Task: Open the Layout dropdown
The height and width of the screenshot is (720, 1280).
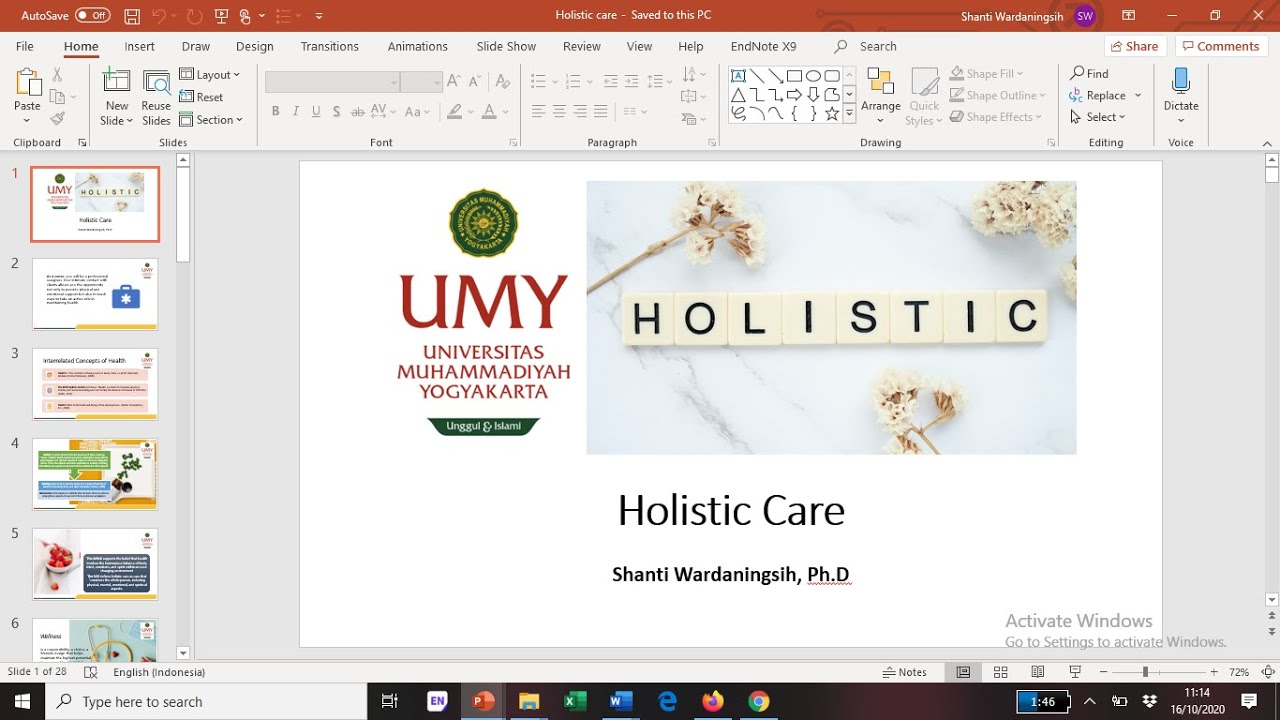Action: 210,75
